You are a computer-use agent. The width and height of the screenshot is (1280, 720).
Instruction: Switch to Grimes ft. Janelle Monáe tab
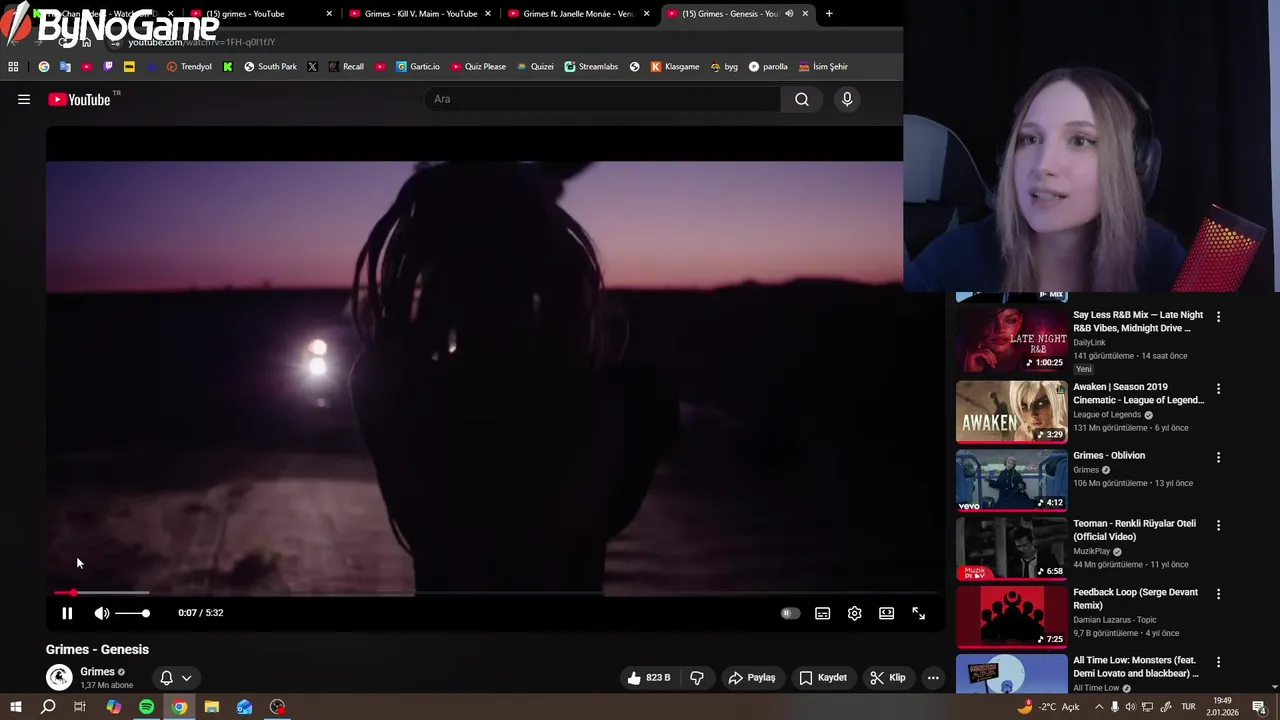click(579, 14)
